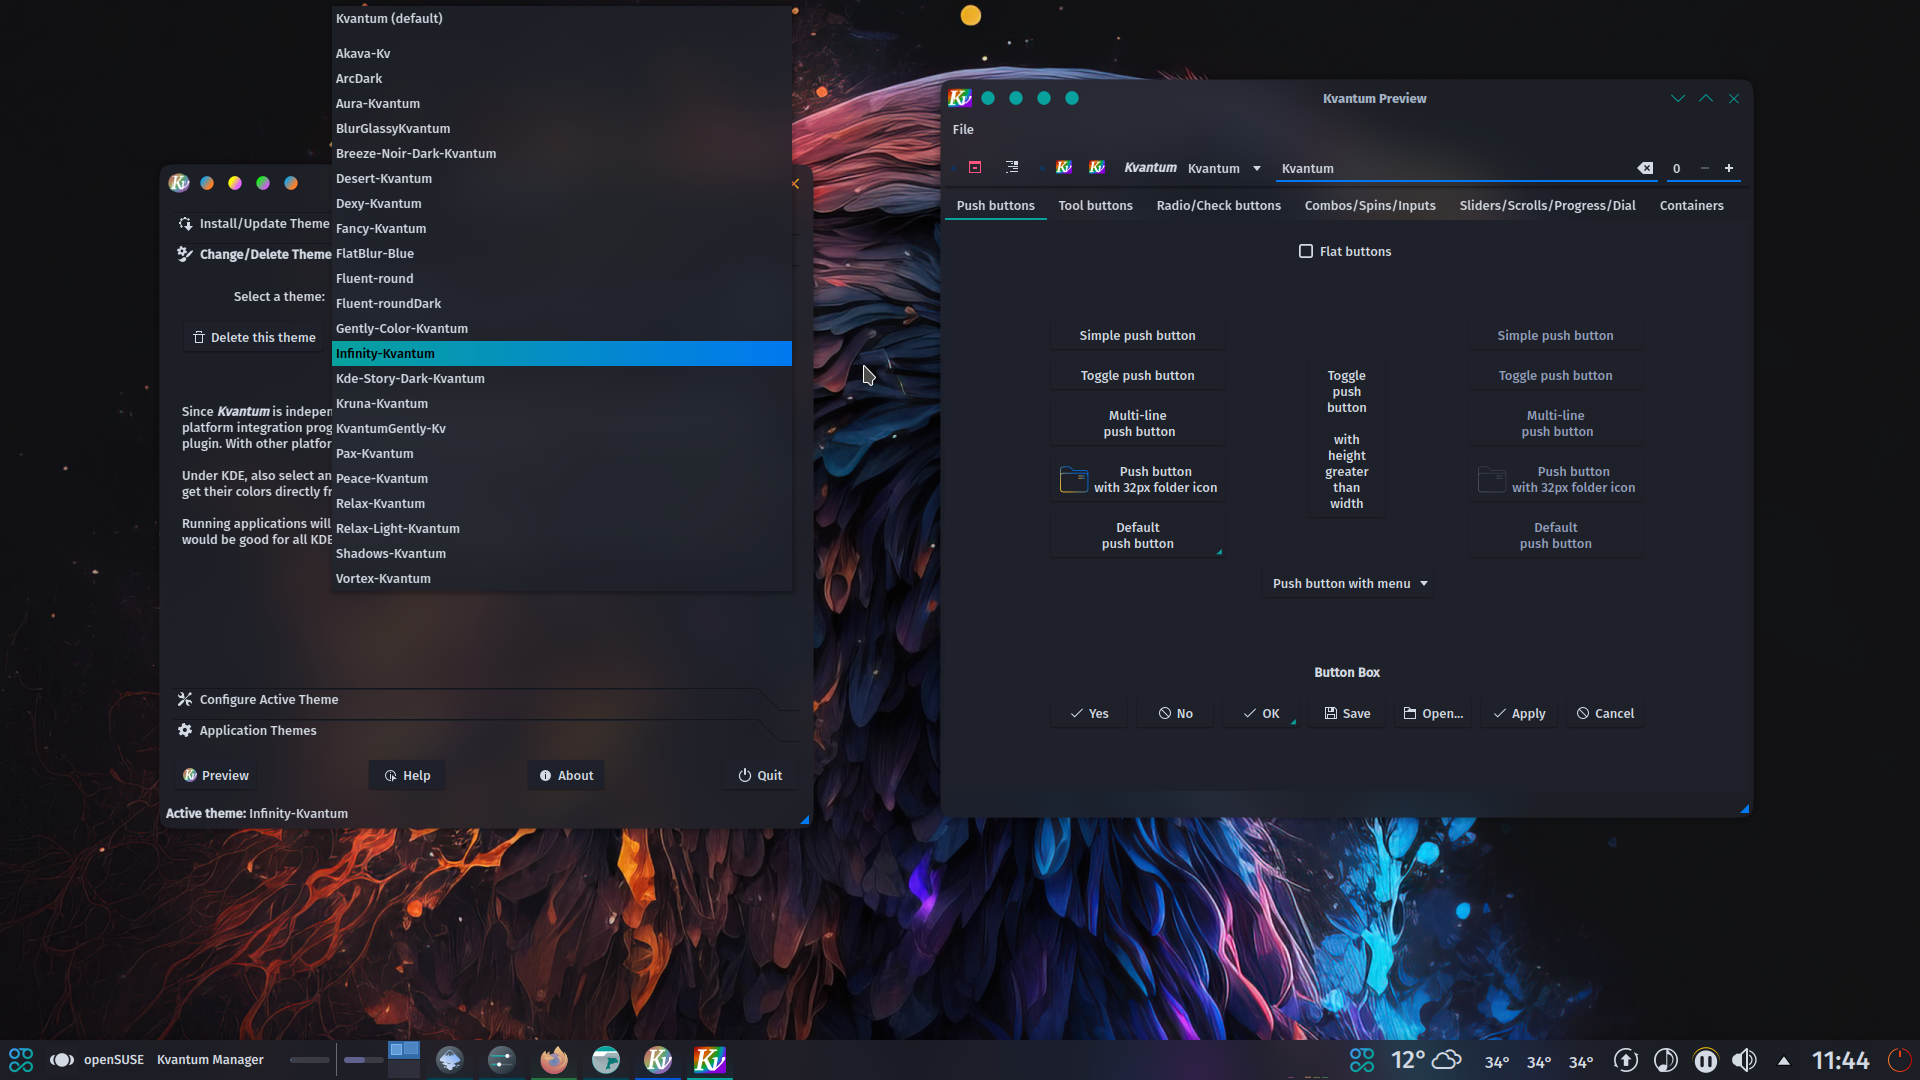This screenshot has height=1080, width=1920.
Task: Open the About dialog in Kvantum Manager
Action: (566, 775)
